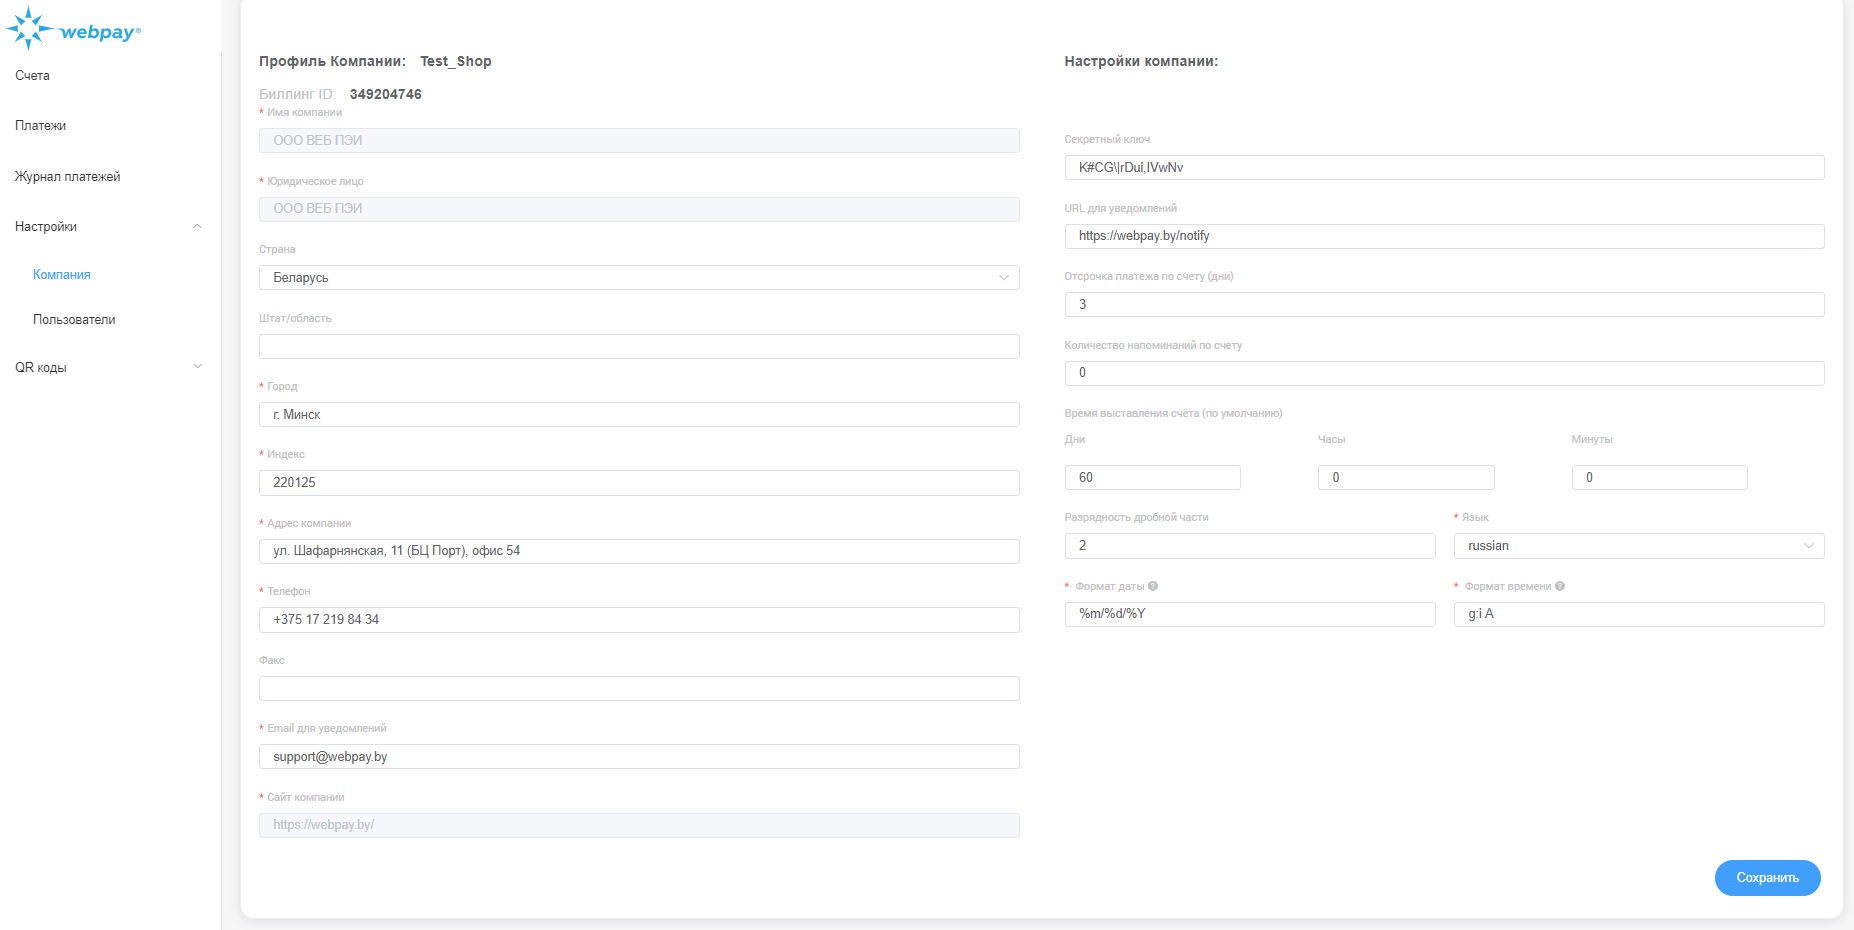Select the Компания settings submenu
Screen dimensions: 1854x930
coord(62,275)
